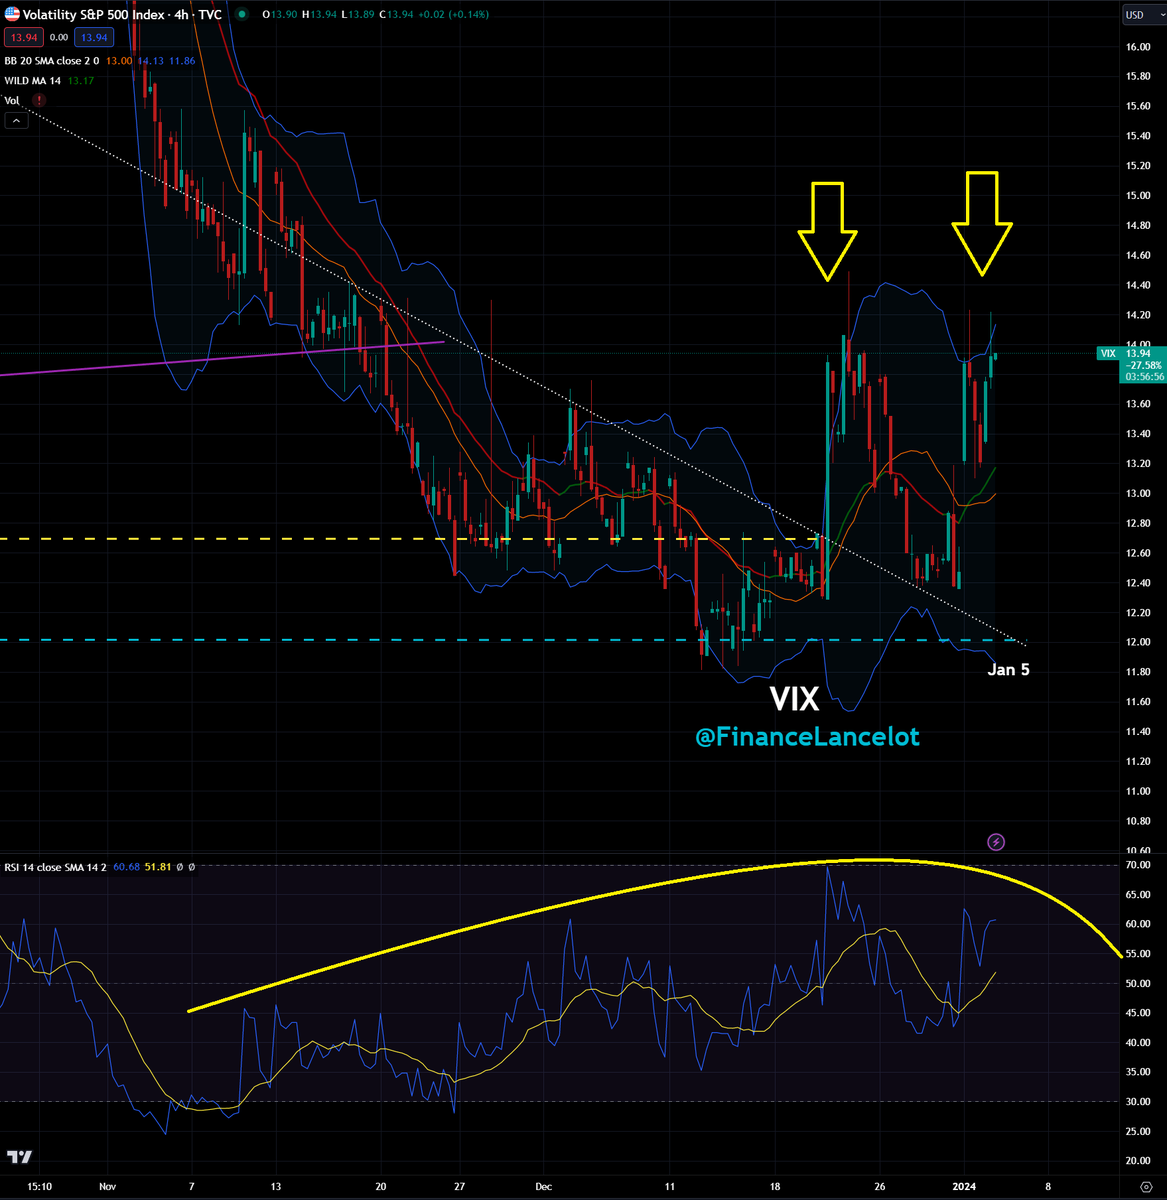The width and height of the screenshot is (1167, 1200).
Task: Click the TradingView logo
Action: click(x=19, y=1157)
